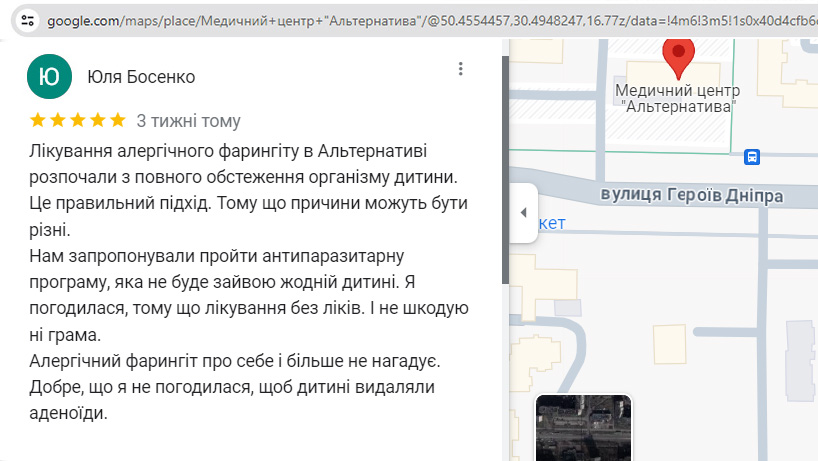Click the partially hidden blue 'кет' label
The height and width of the screenshot is (461, 818).
coord(552,222)
